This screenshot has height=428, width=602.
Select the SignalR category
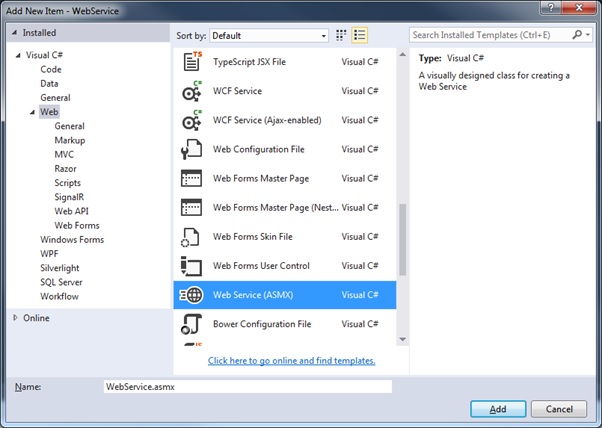click(69, 197)
